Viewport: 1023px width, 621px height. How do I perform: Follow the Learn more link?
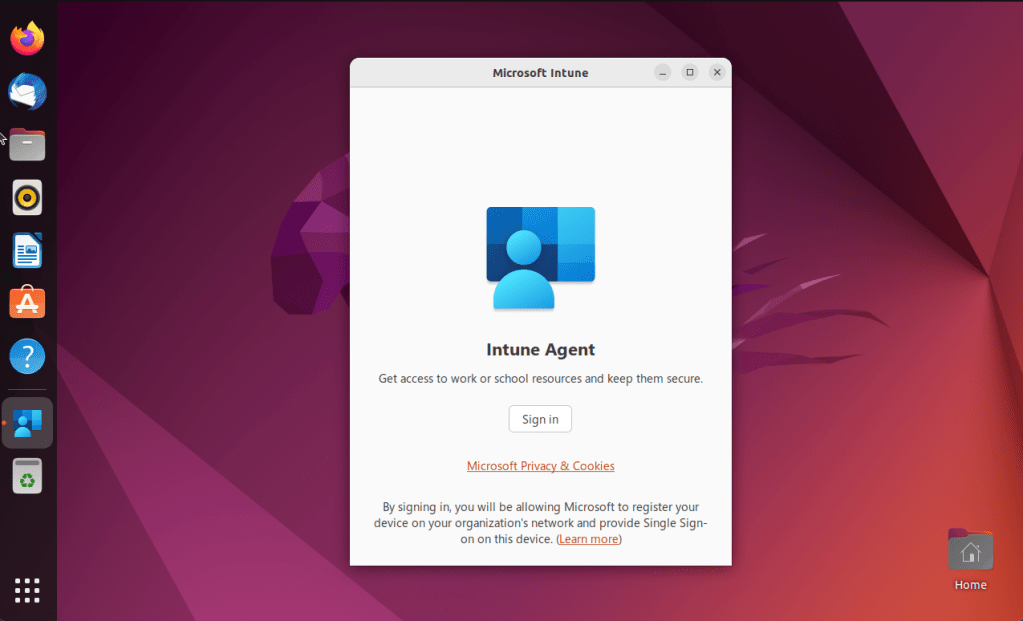588,539
